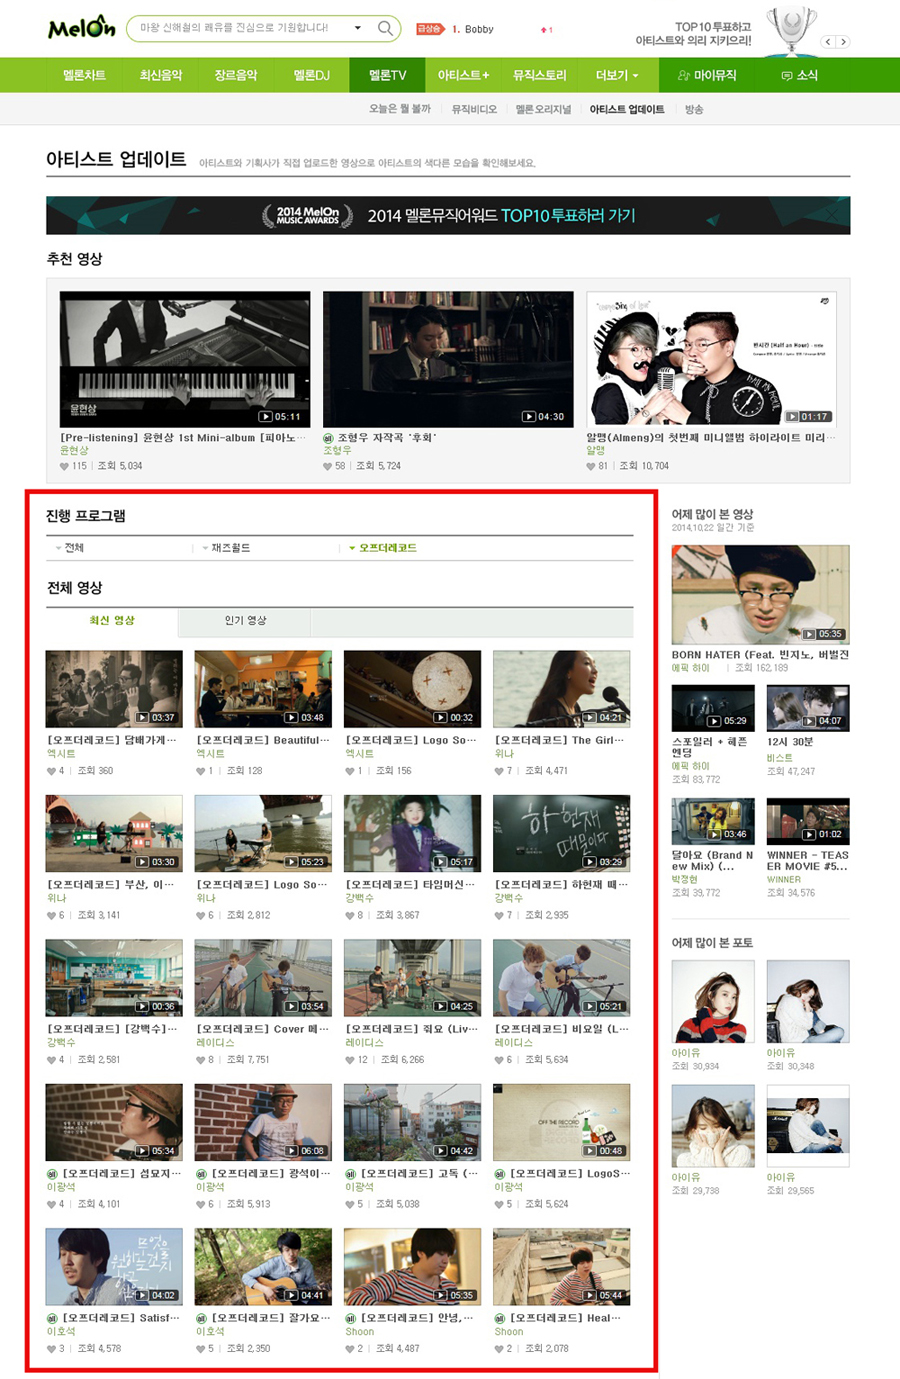Play the 조형우 자작곡 '후회' video thumbnail
Image resolution: width=900 pixels, height=1379 pixels.
tap(448, 359)
